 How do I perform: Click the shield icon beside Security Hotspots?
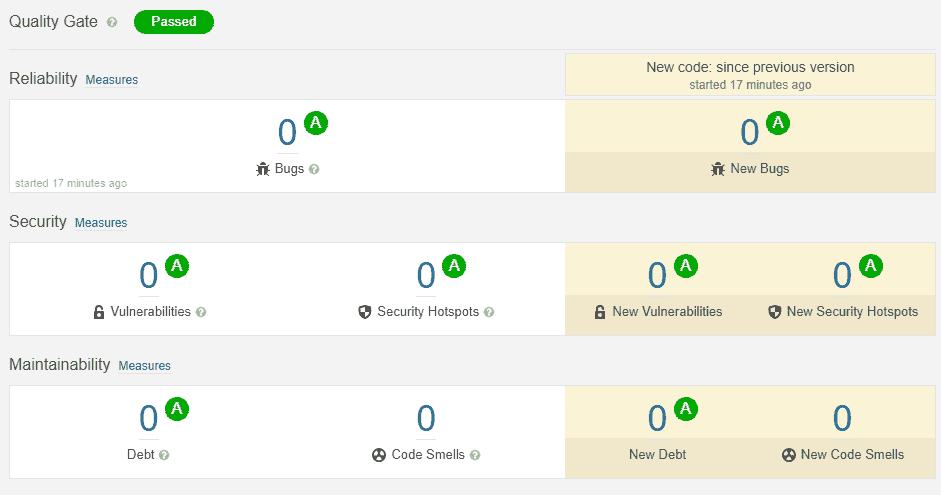(x=364, y=312)
